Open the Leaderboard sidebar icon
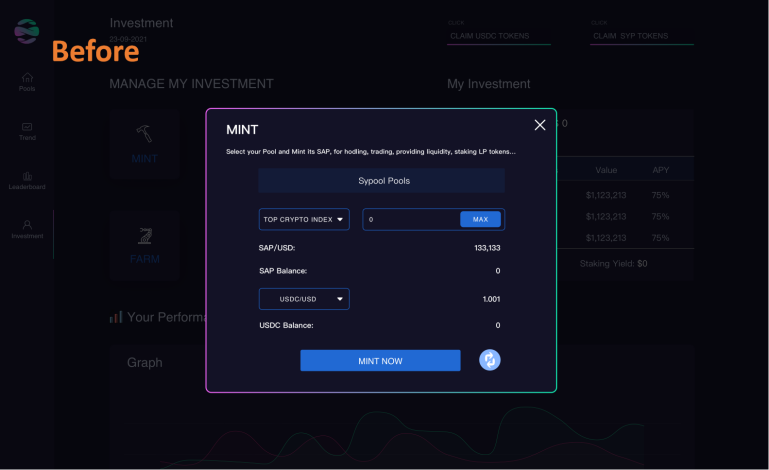This screenshot has height=470, width=769. [x=27, y=180]
